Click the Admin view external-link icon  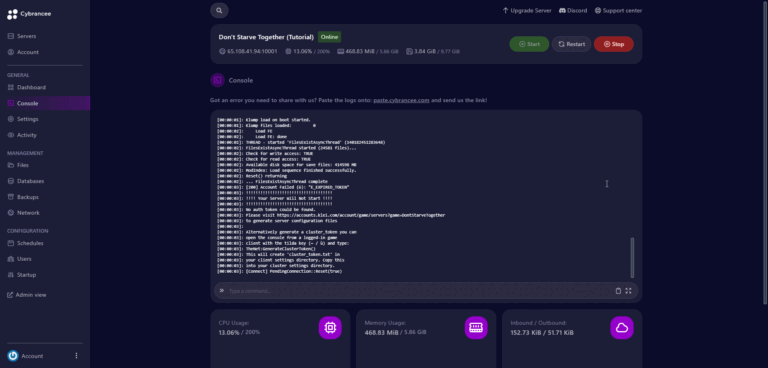(x=10, y=295)
